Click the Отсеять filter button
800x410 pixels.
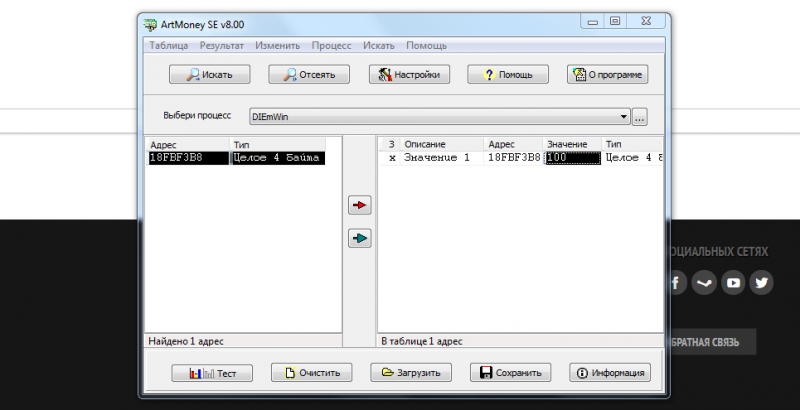pyautogui.click(x=309, y=74)
